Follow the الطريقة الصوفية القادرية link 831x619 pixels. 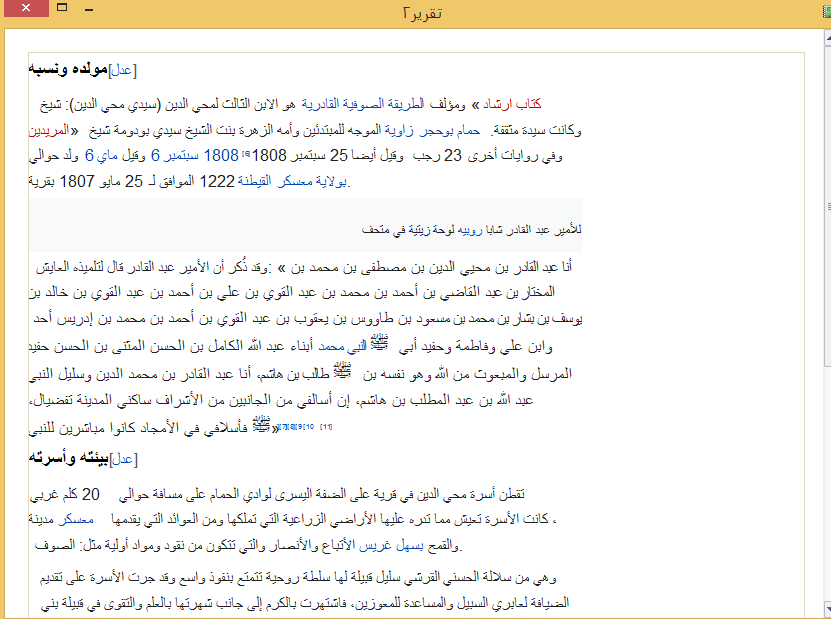coord(363,104)
